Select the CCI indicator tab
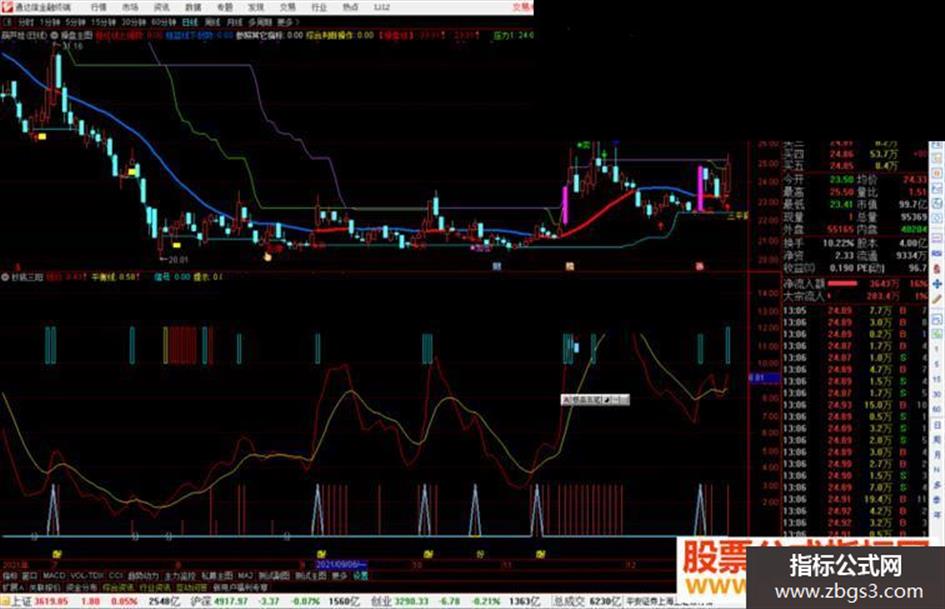 [116, 576]
